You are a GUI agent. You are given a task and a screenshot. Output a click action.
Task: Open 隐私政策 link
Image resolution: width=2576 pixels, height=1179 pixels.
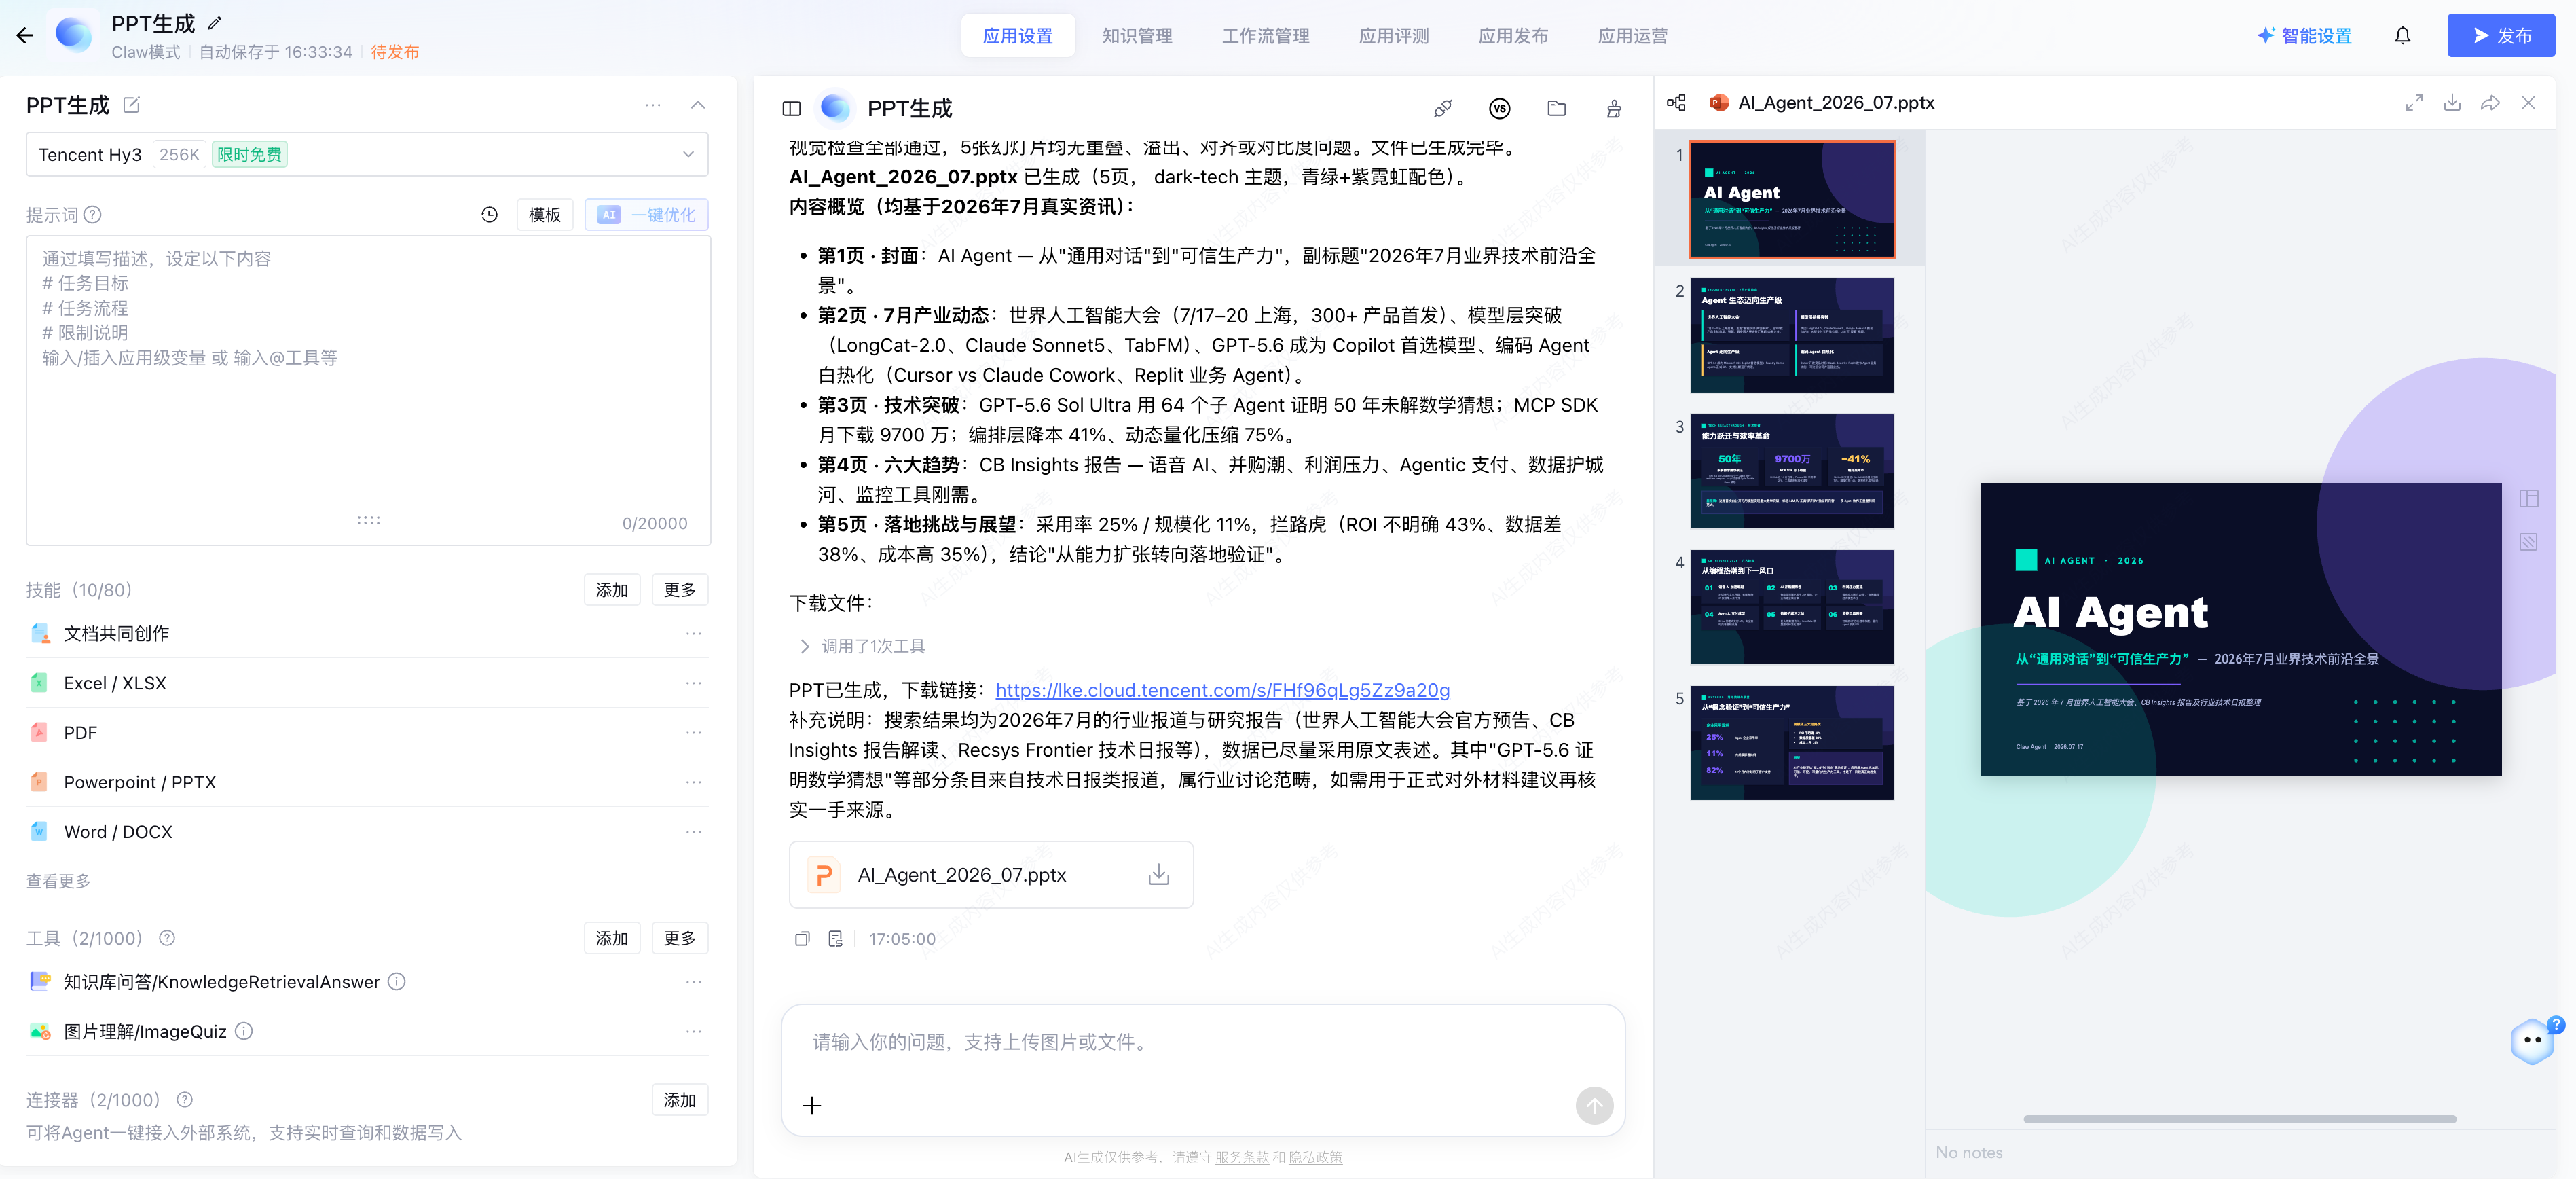pyautogui.click(x=1315, y=1158)
